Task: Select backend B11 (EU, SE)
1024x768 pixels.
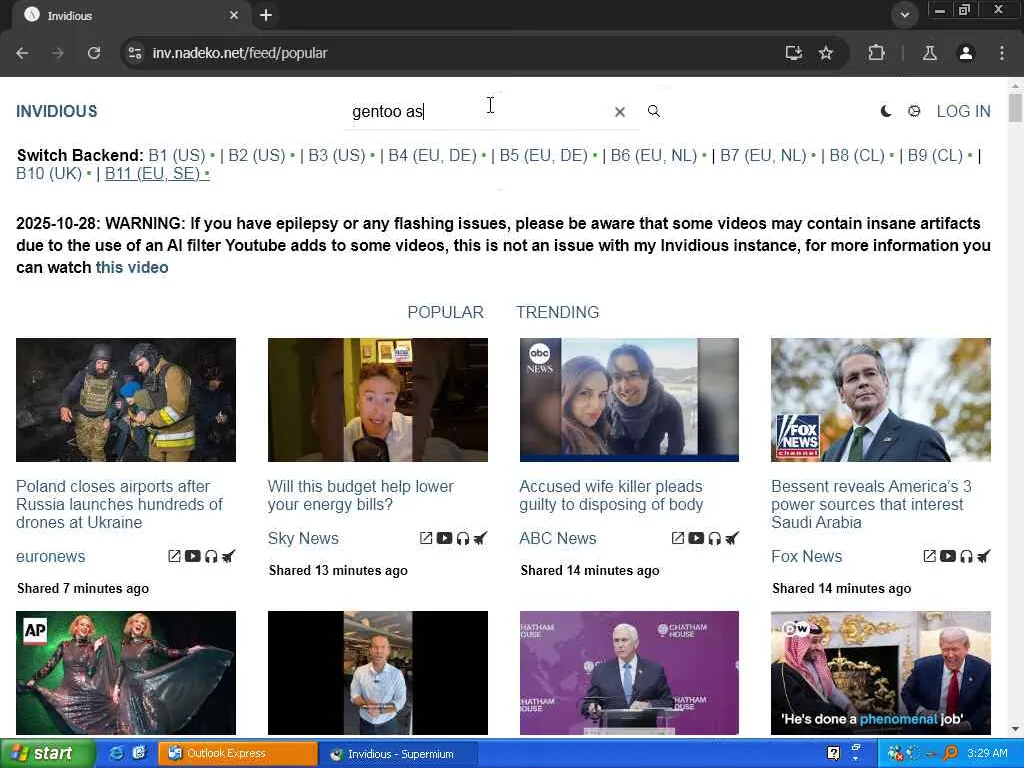Action: (x=157, y=174)
